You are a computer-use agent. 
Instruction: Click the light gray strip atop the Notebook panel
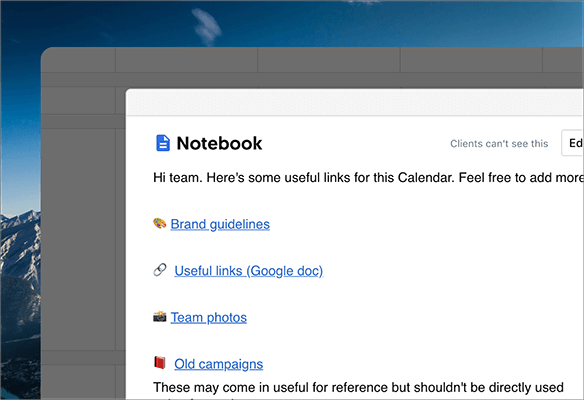[x=355, y=103]
